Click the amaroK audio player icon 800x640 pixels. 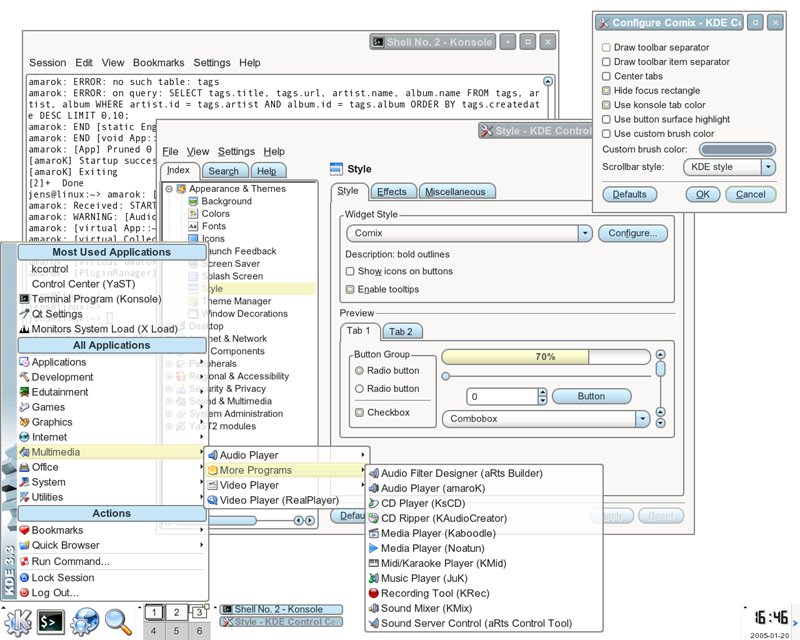[x=373, y=488]
